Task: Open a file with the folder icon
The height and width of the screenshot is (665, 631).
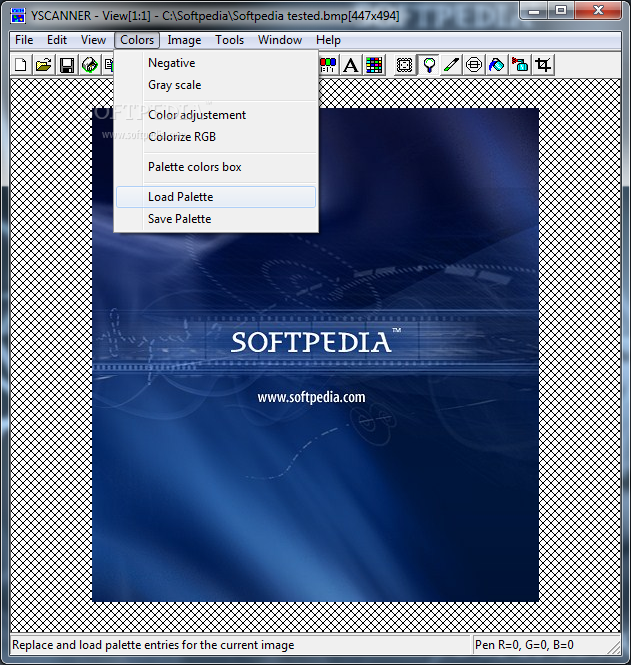Action: click(x=43, y=65)
